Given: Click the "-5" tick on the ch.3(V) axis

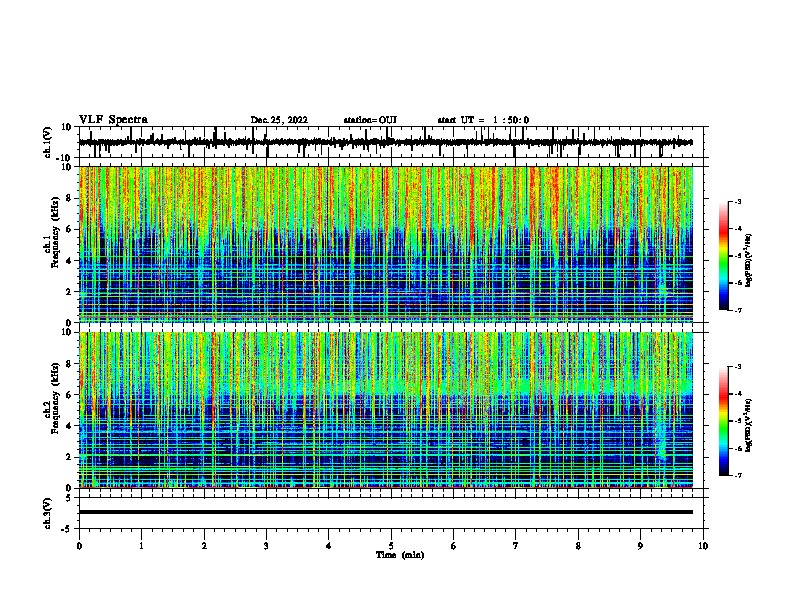Looking at the screenshot, I should click(x=68, y=529).
